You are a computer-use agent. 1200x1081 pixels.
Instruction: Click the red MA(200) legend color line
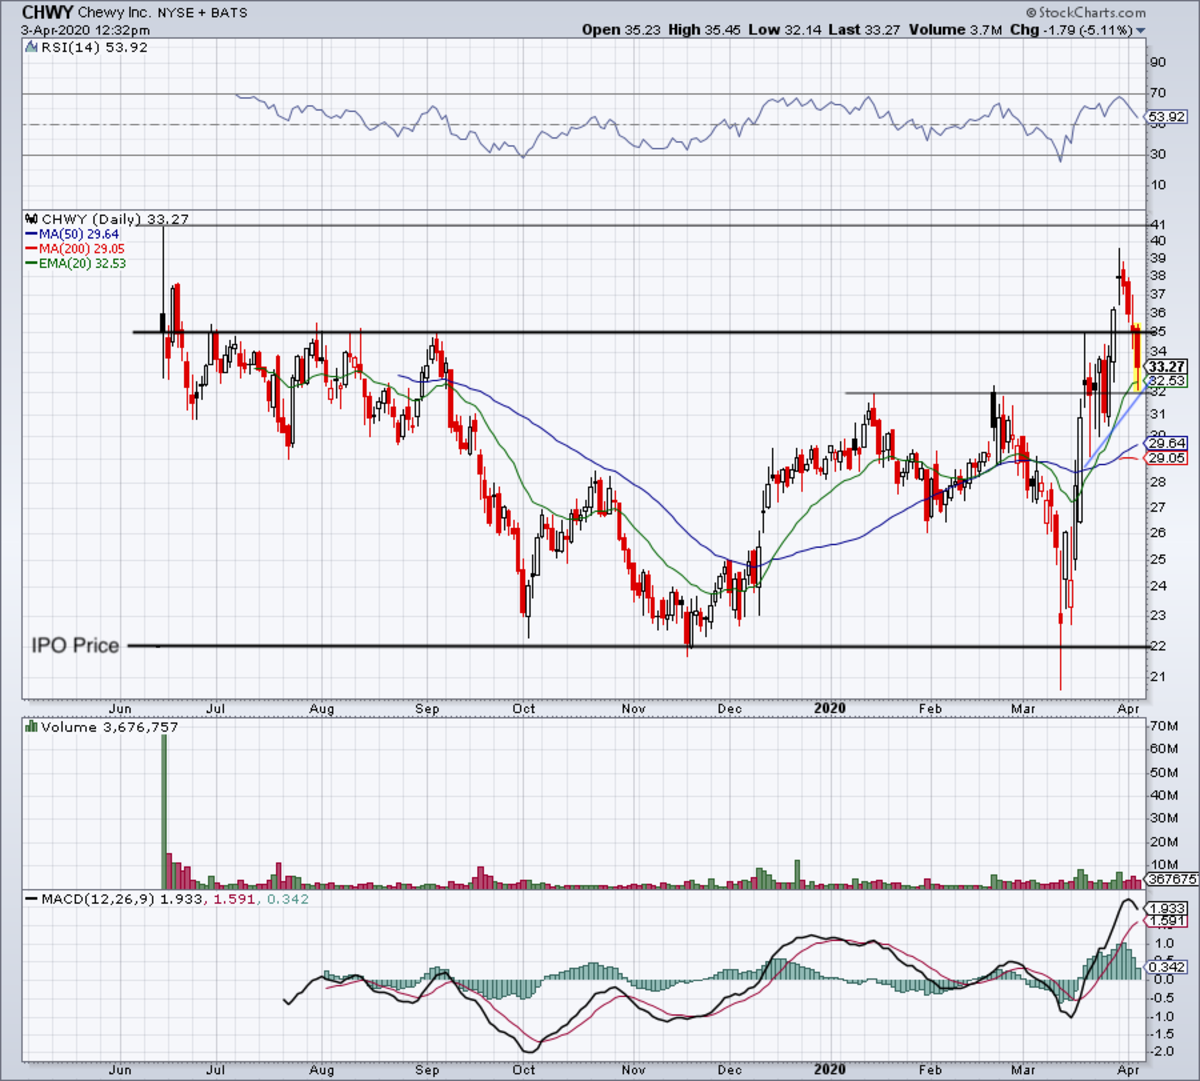pos(32,248)
